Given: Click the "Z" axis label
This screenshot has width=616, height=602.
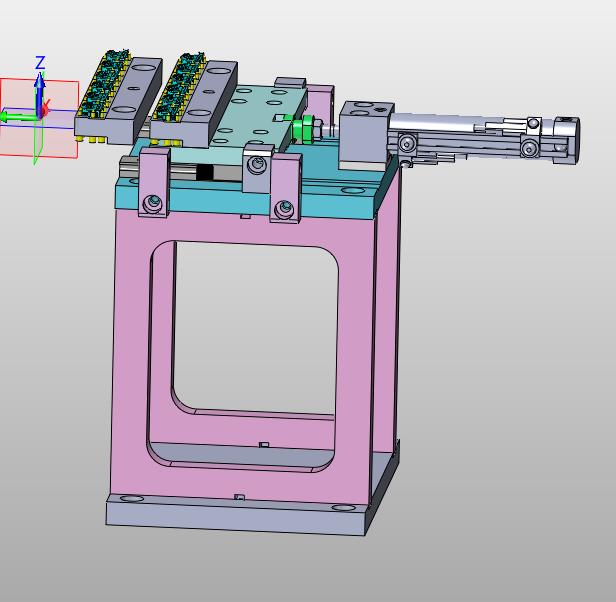Looking at the screenshot, I should tap(40, 63).
